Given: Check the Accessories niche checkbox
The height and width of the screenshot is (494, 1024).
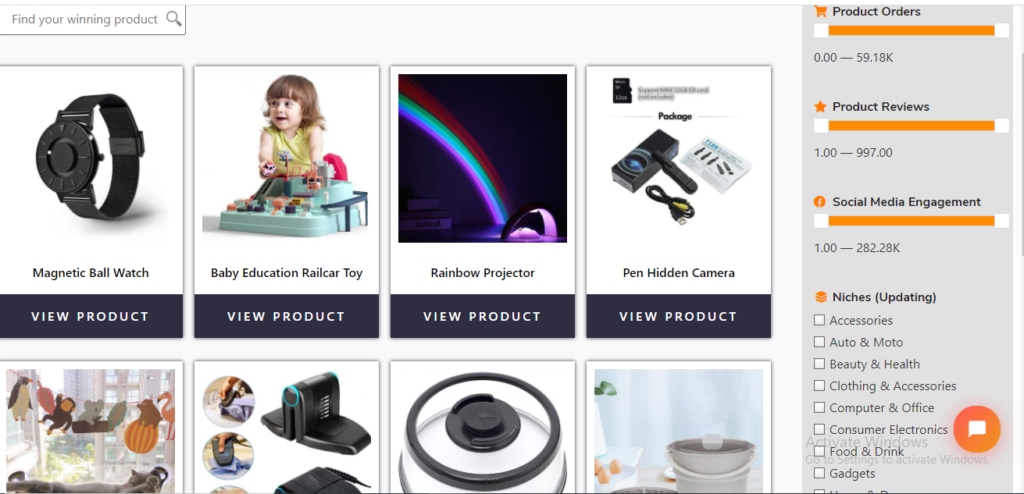Looking at the screenshot, I should (x=819, y=320).
